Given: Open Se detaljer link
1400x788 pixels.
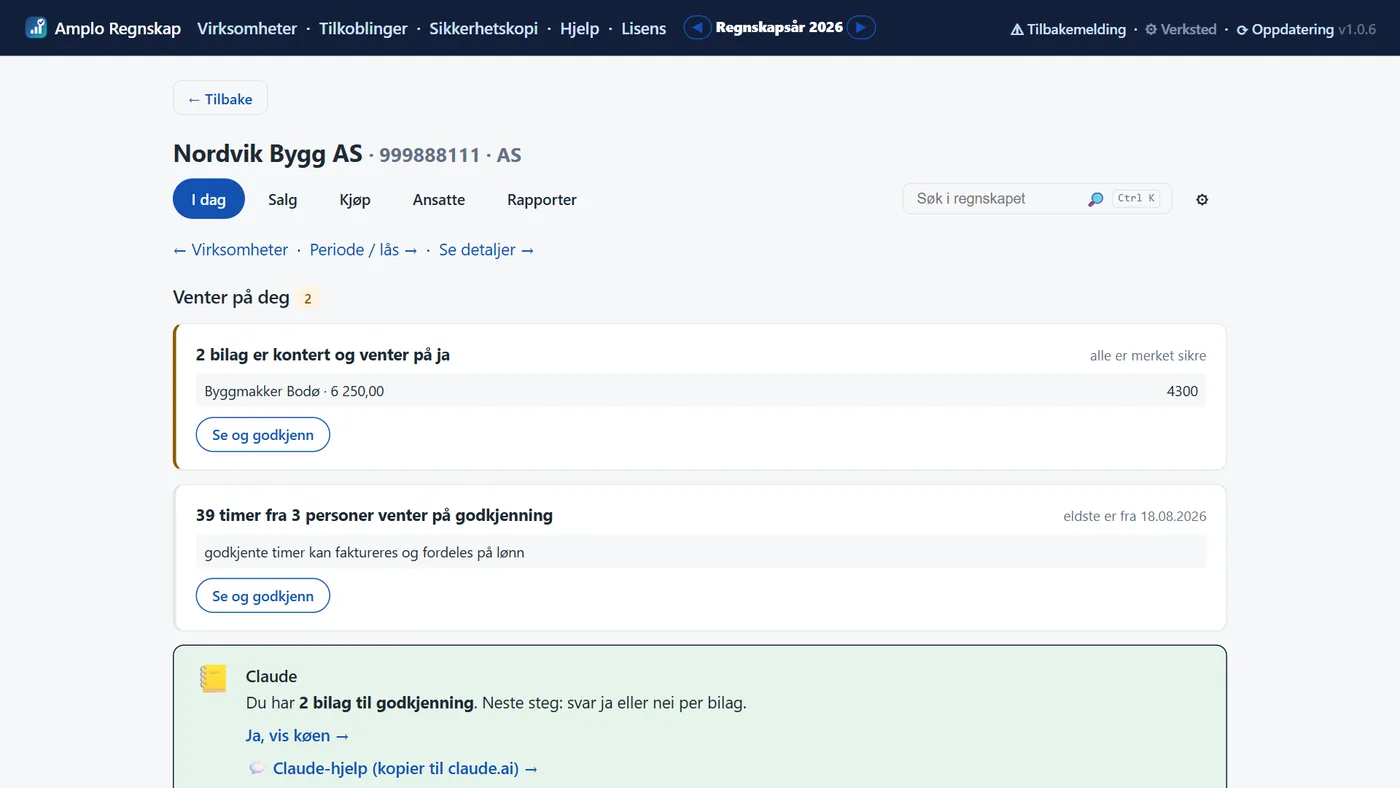Looking at the screenshot, I should coord(486,250).
